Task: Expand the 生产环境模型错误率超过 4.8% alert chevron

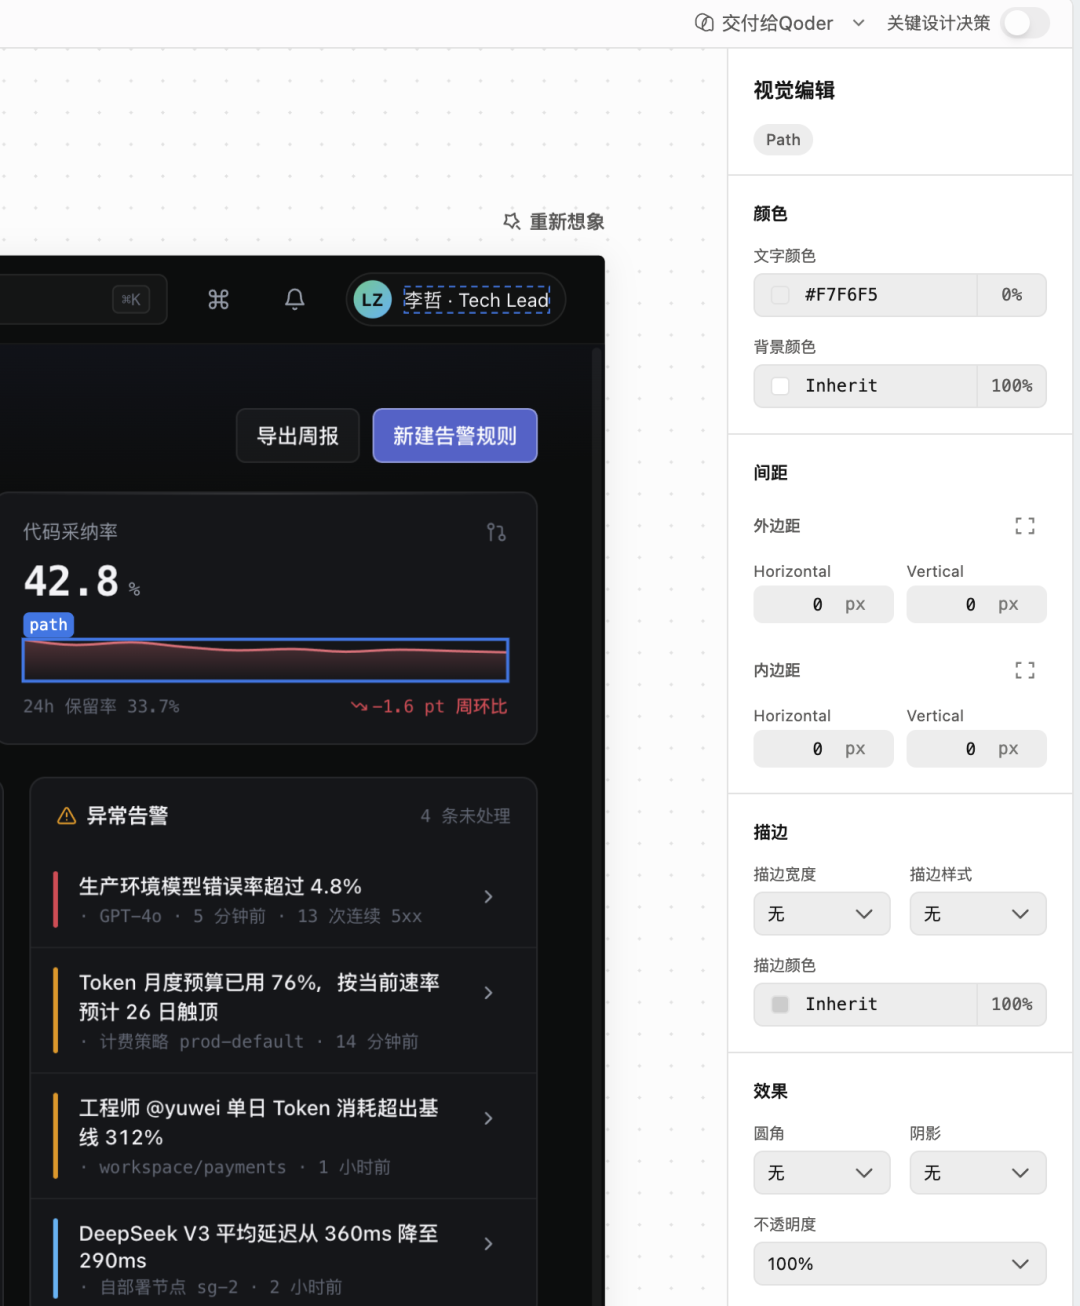Action: (488, 897)
